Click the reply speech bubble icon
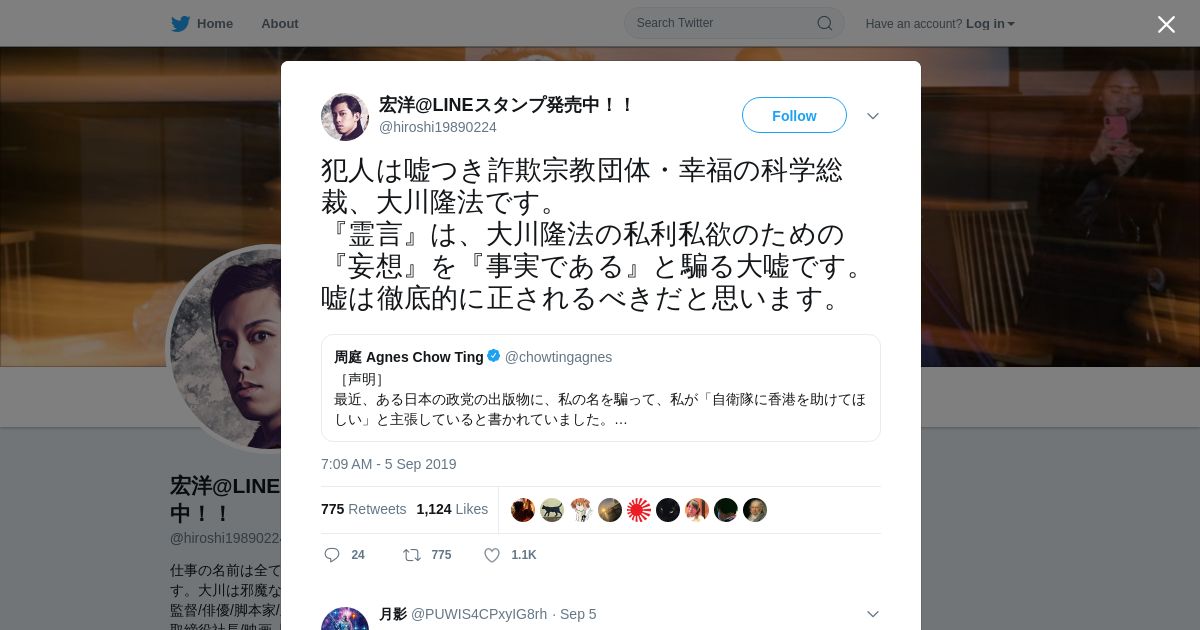1200x630 pixels. [x=332, y=555]
